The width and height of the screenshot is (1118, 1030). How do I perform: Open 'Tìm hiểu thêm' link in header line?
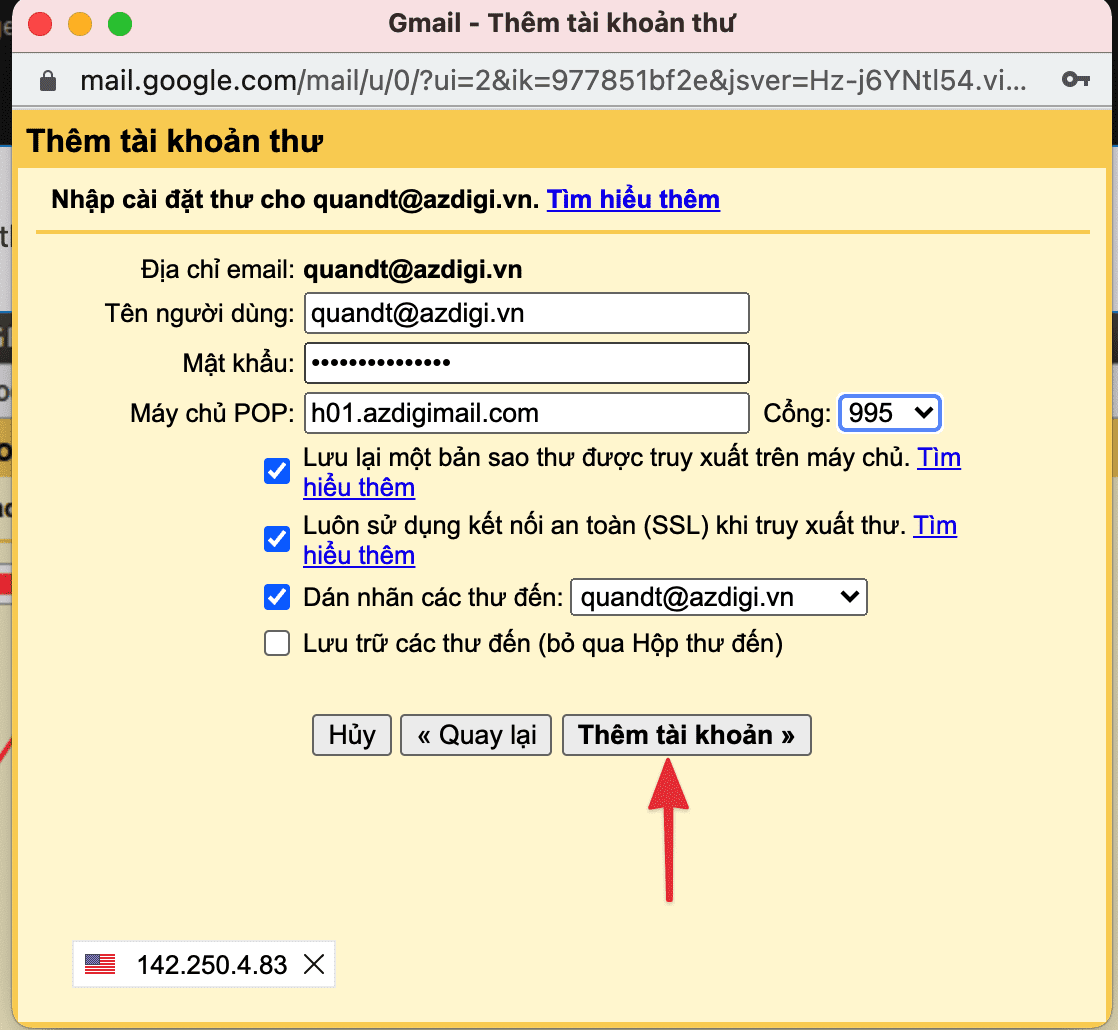(x=633, y=199)
